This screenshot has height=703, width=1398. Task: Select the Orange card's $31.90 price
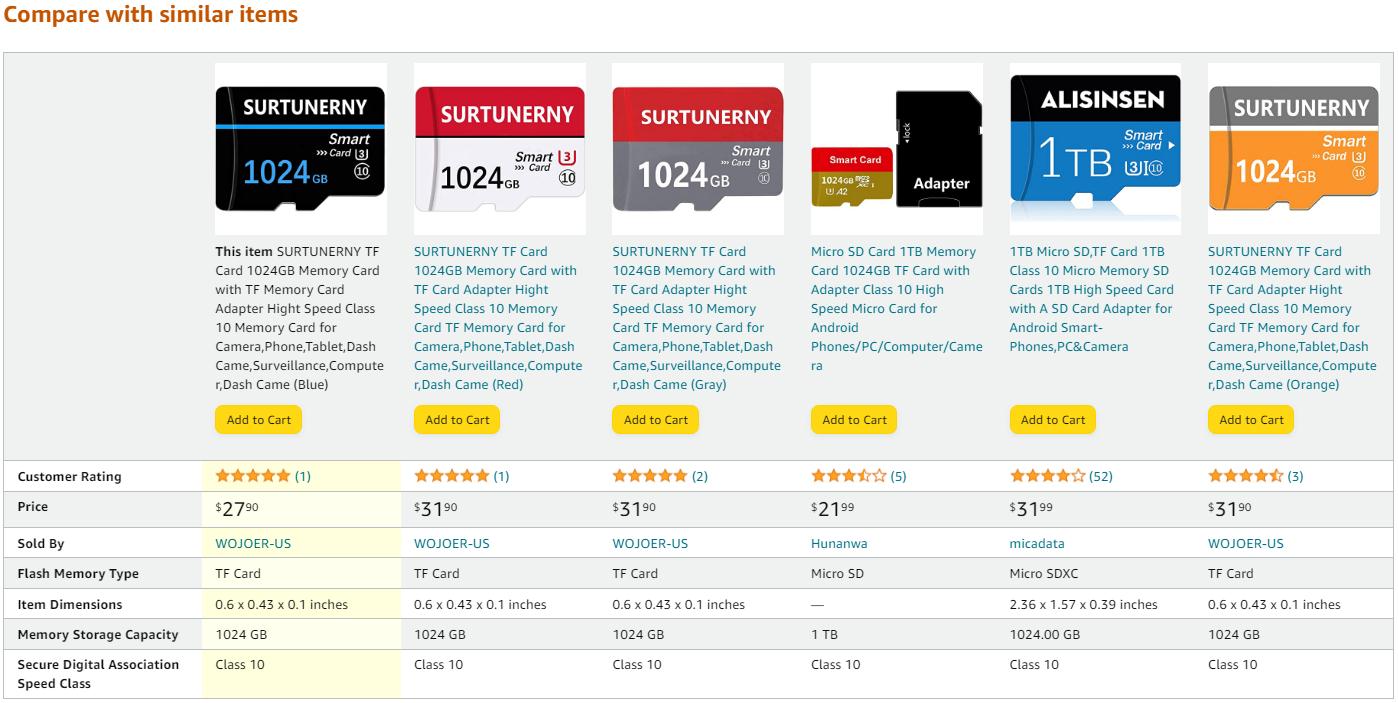coord(1230,509)
